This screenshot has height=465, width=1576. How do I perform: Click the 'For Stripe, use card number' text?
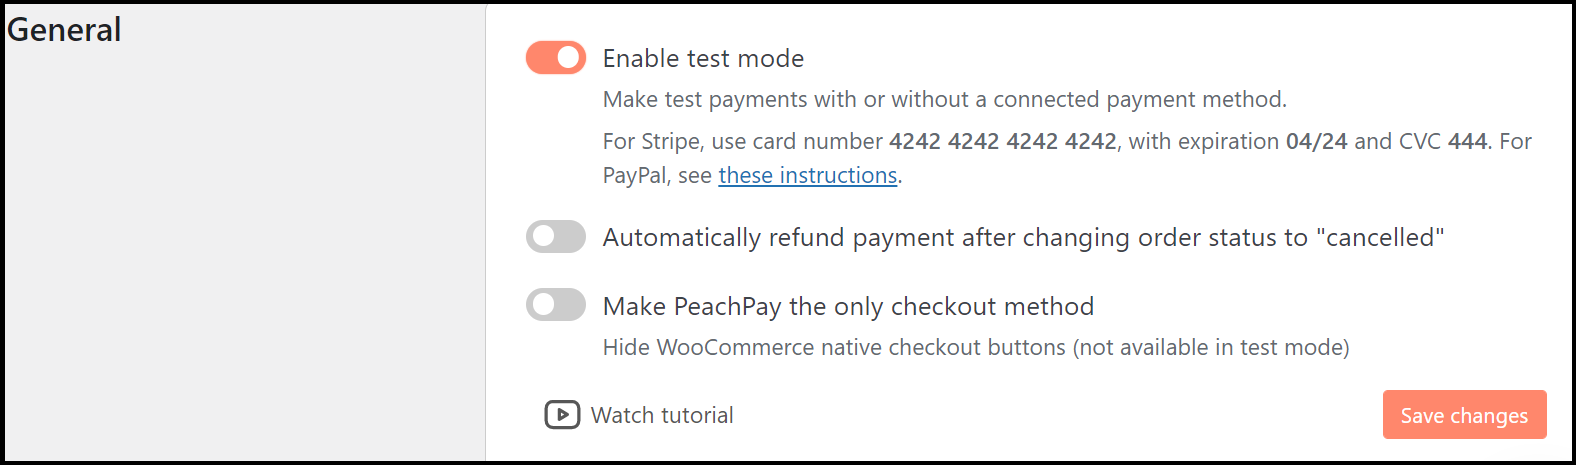click(x=743, y=141)
